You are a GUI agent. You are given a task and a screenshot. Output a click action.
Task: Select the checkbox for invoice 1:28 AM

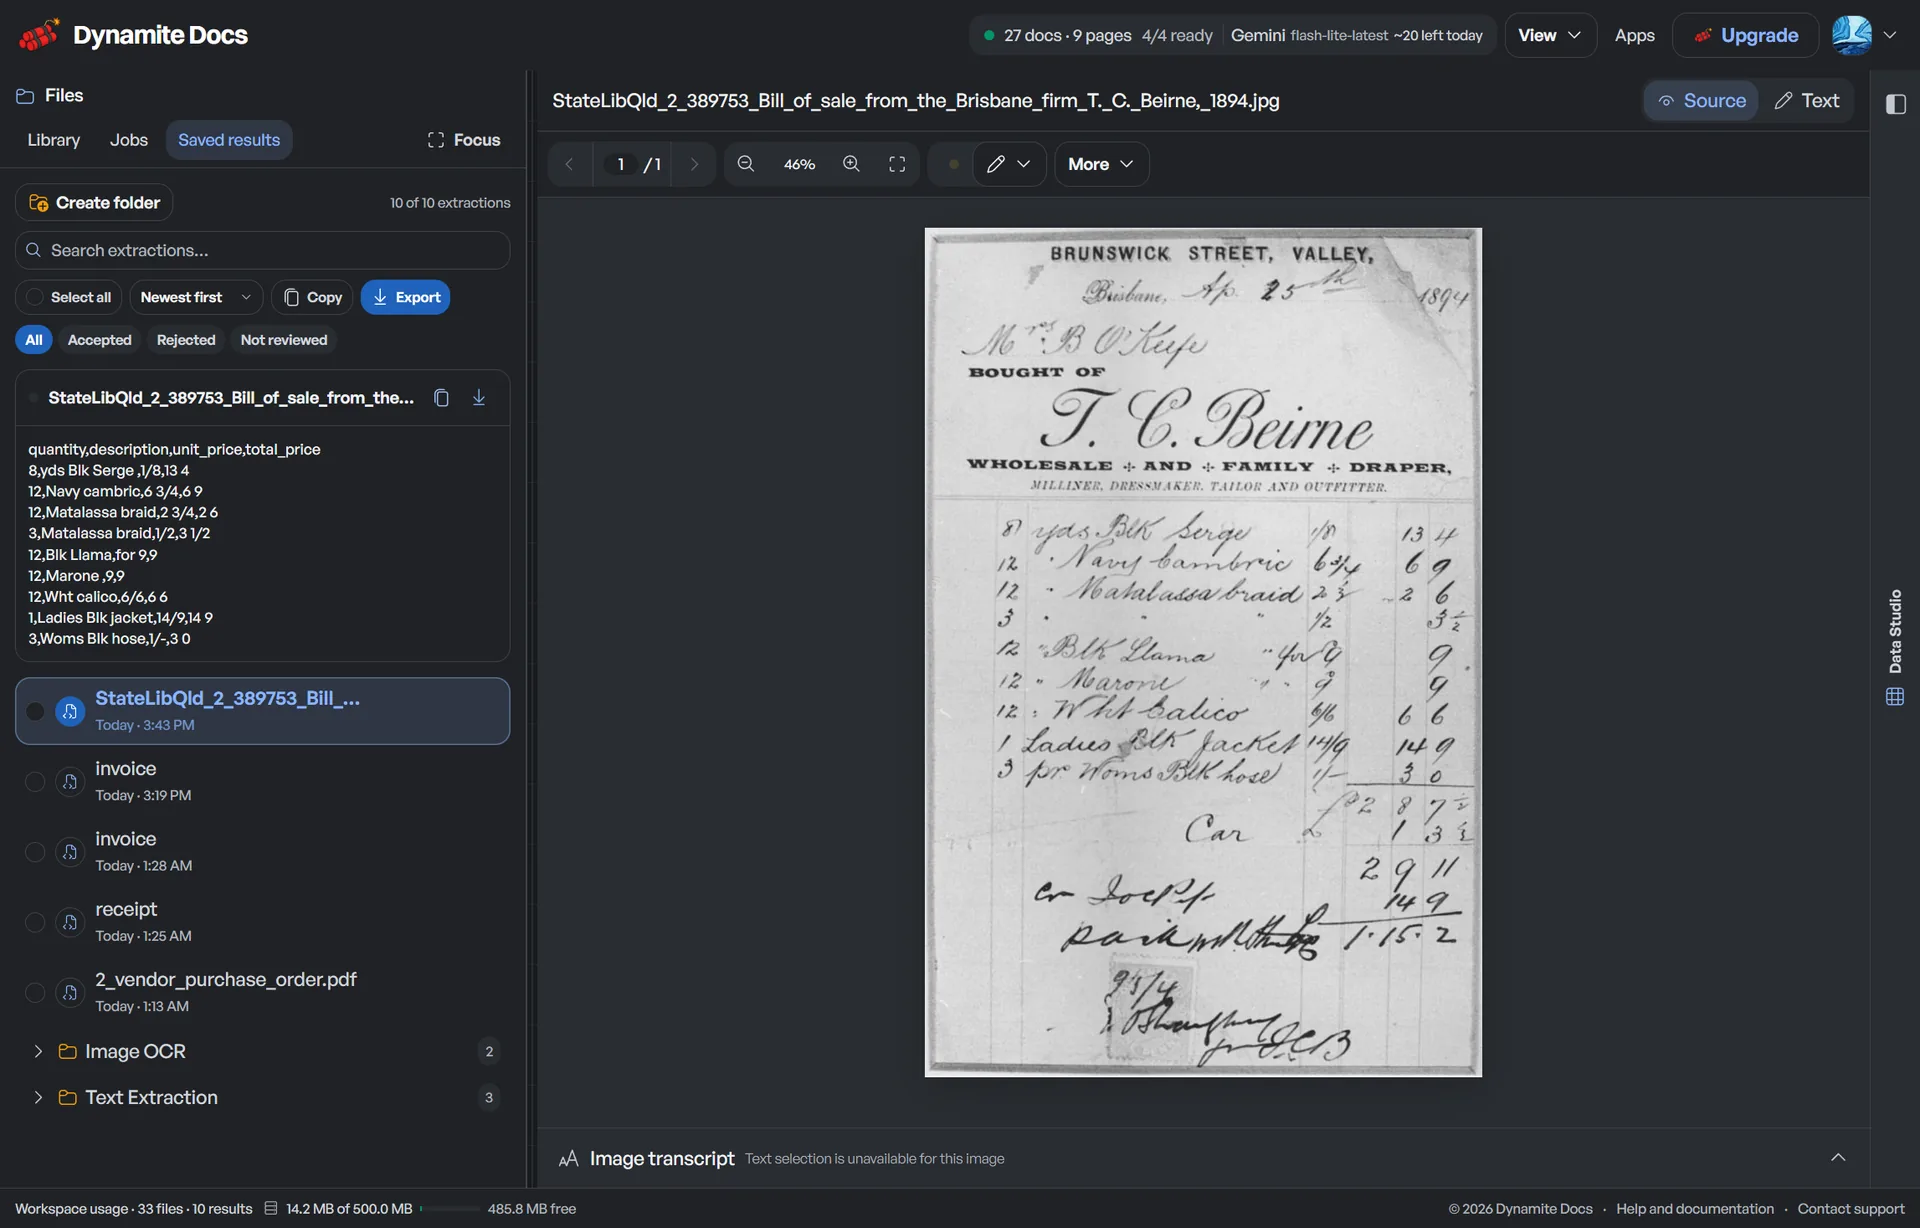[35, 852]
